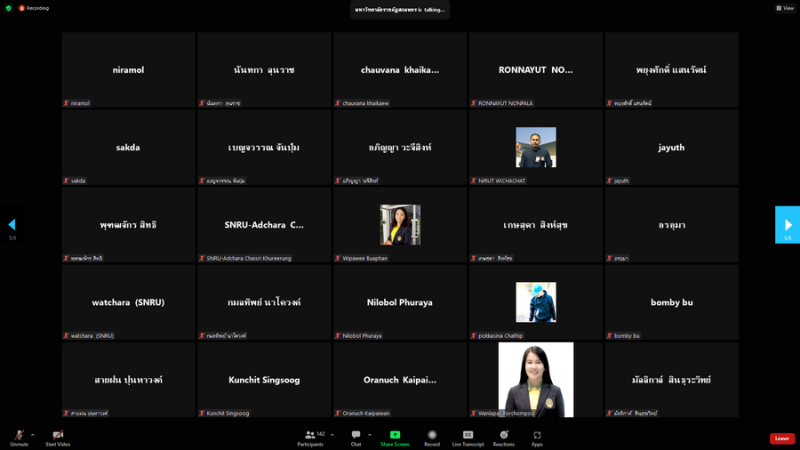Screen dimensions: 800x450
Task: Toggle meeting recording with the Record button
Action: 432,436
